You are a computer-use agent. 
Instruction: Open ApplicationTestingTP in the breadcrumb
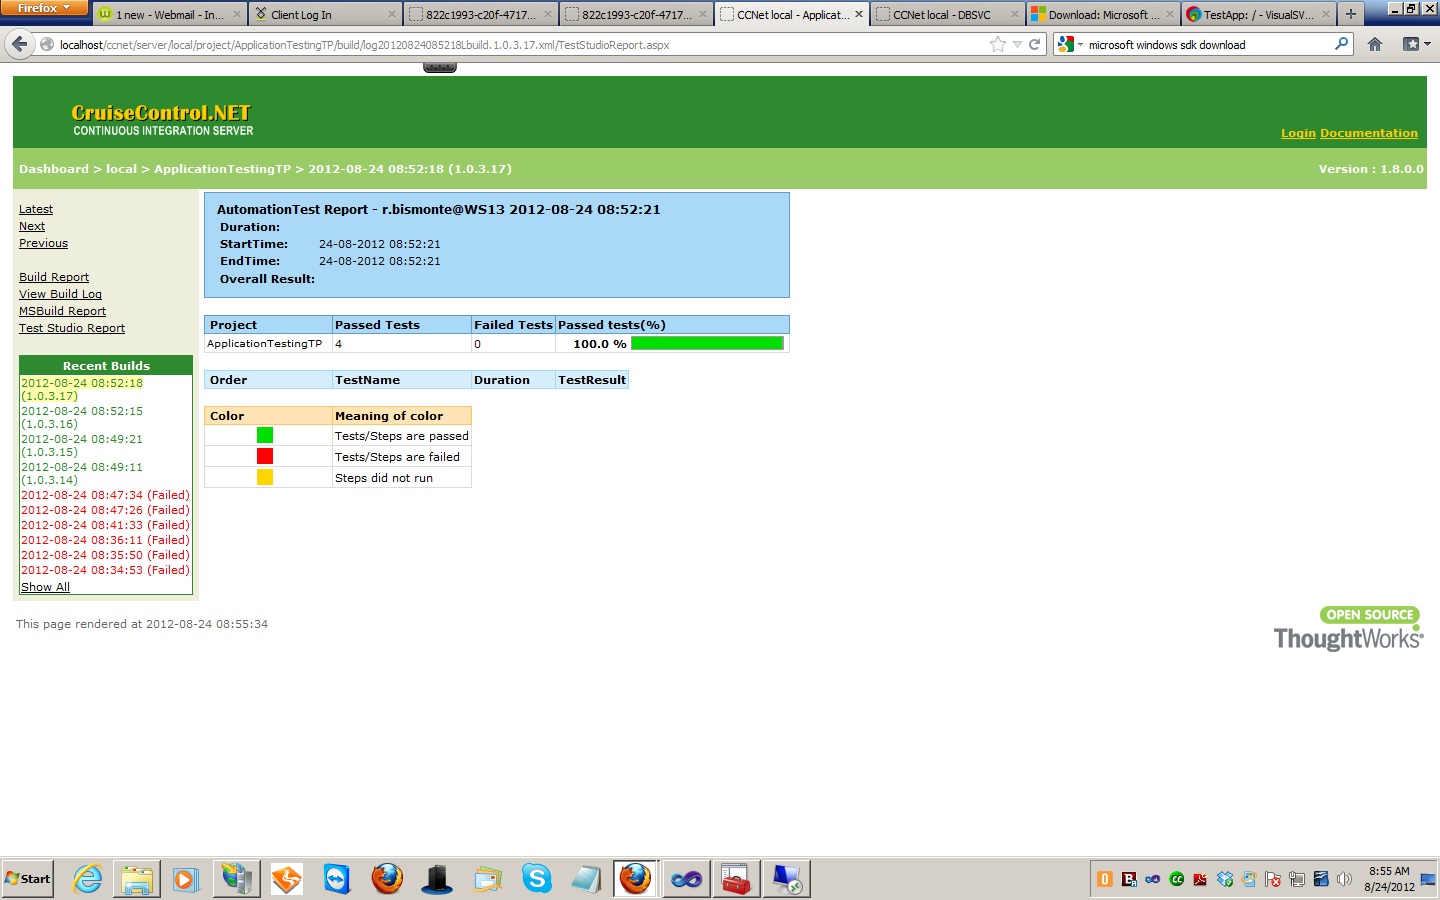point(222,169)
